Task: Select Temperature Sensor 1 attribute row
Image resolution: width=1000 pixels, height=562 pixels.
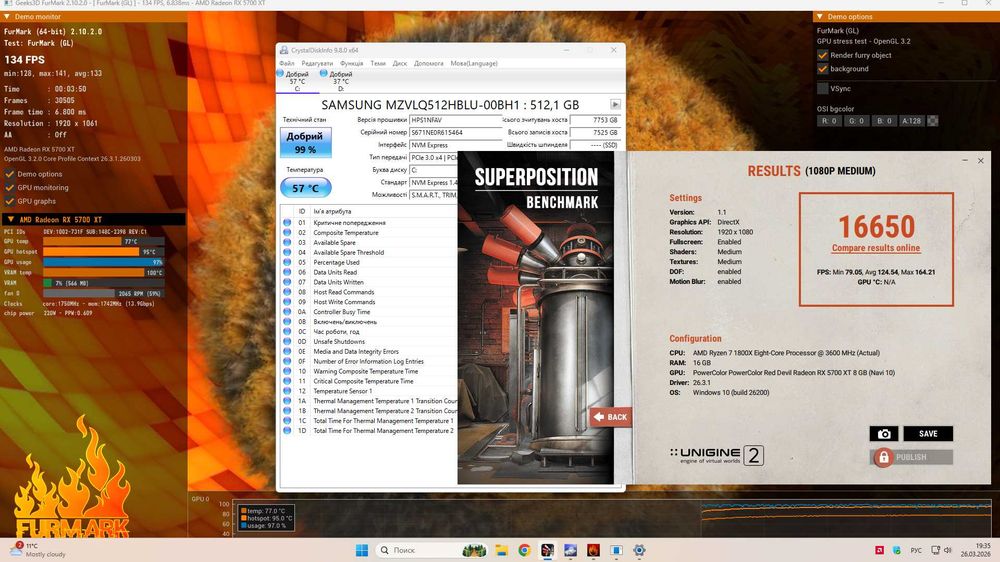Action: (370, 391)
